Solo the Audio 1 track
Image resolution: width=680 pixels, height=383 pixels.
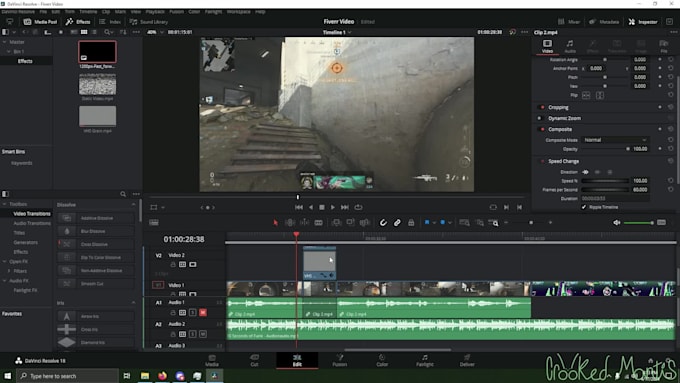[x=193, y=313]
